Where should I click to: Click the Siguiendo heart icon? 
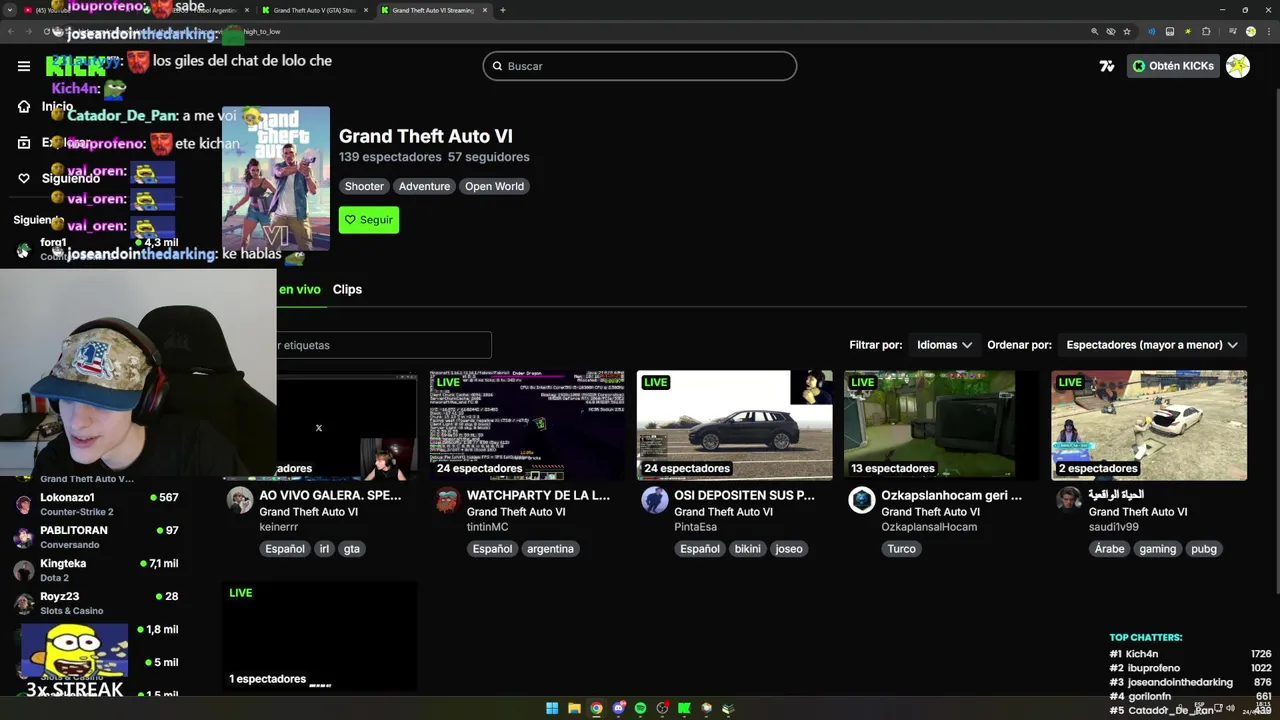24,178
